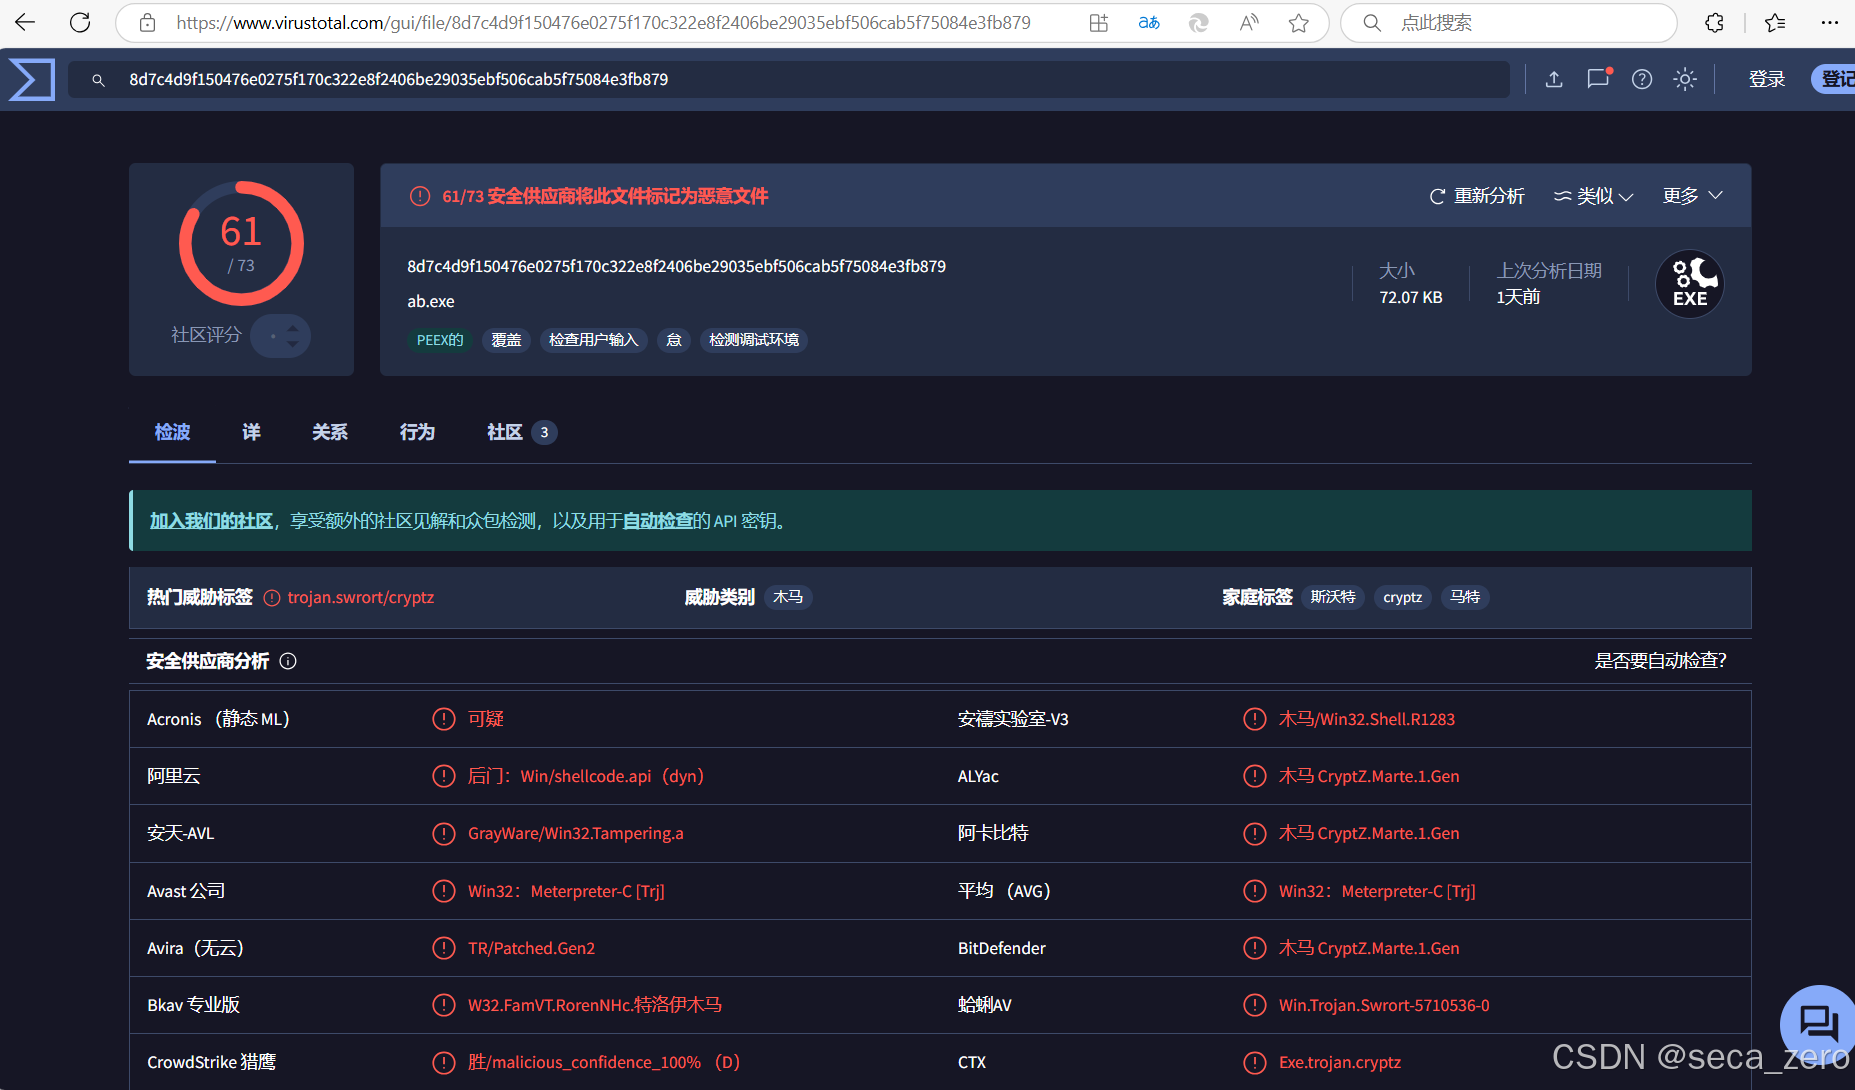Screen dimensions: 1855x1090
Task: Open split screen icon in address bar
Action: (1099, 22)
